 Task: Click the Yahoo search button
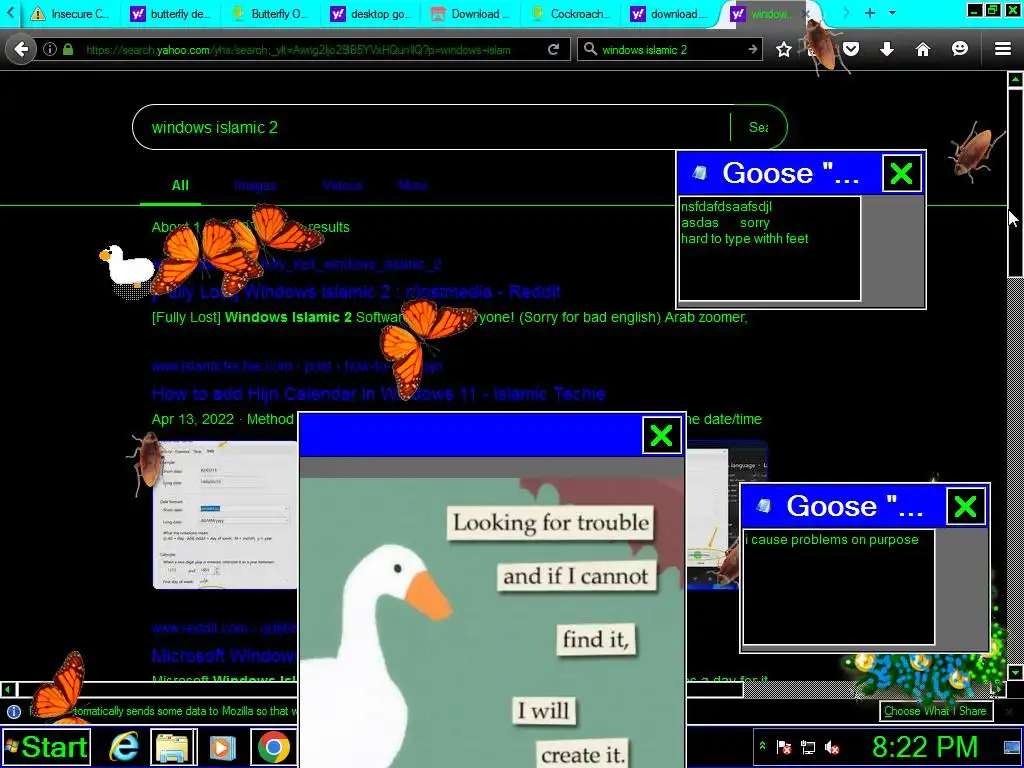[758, 127]
